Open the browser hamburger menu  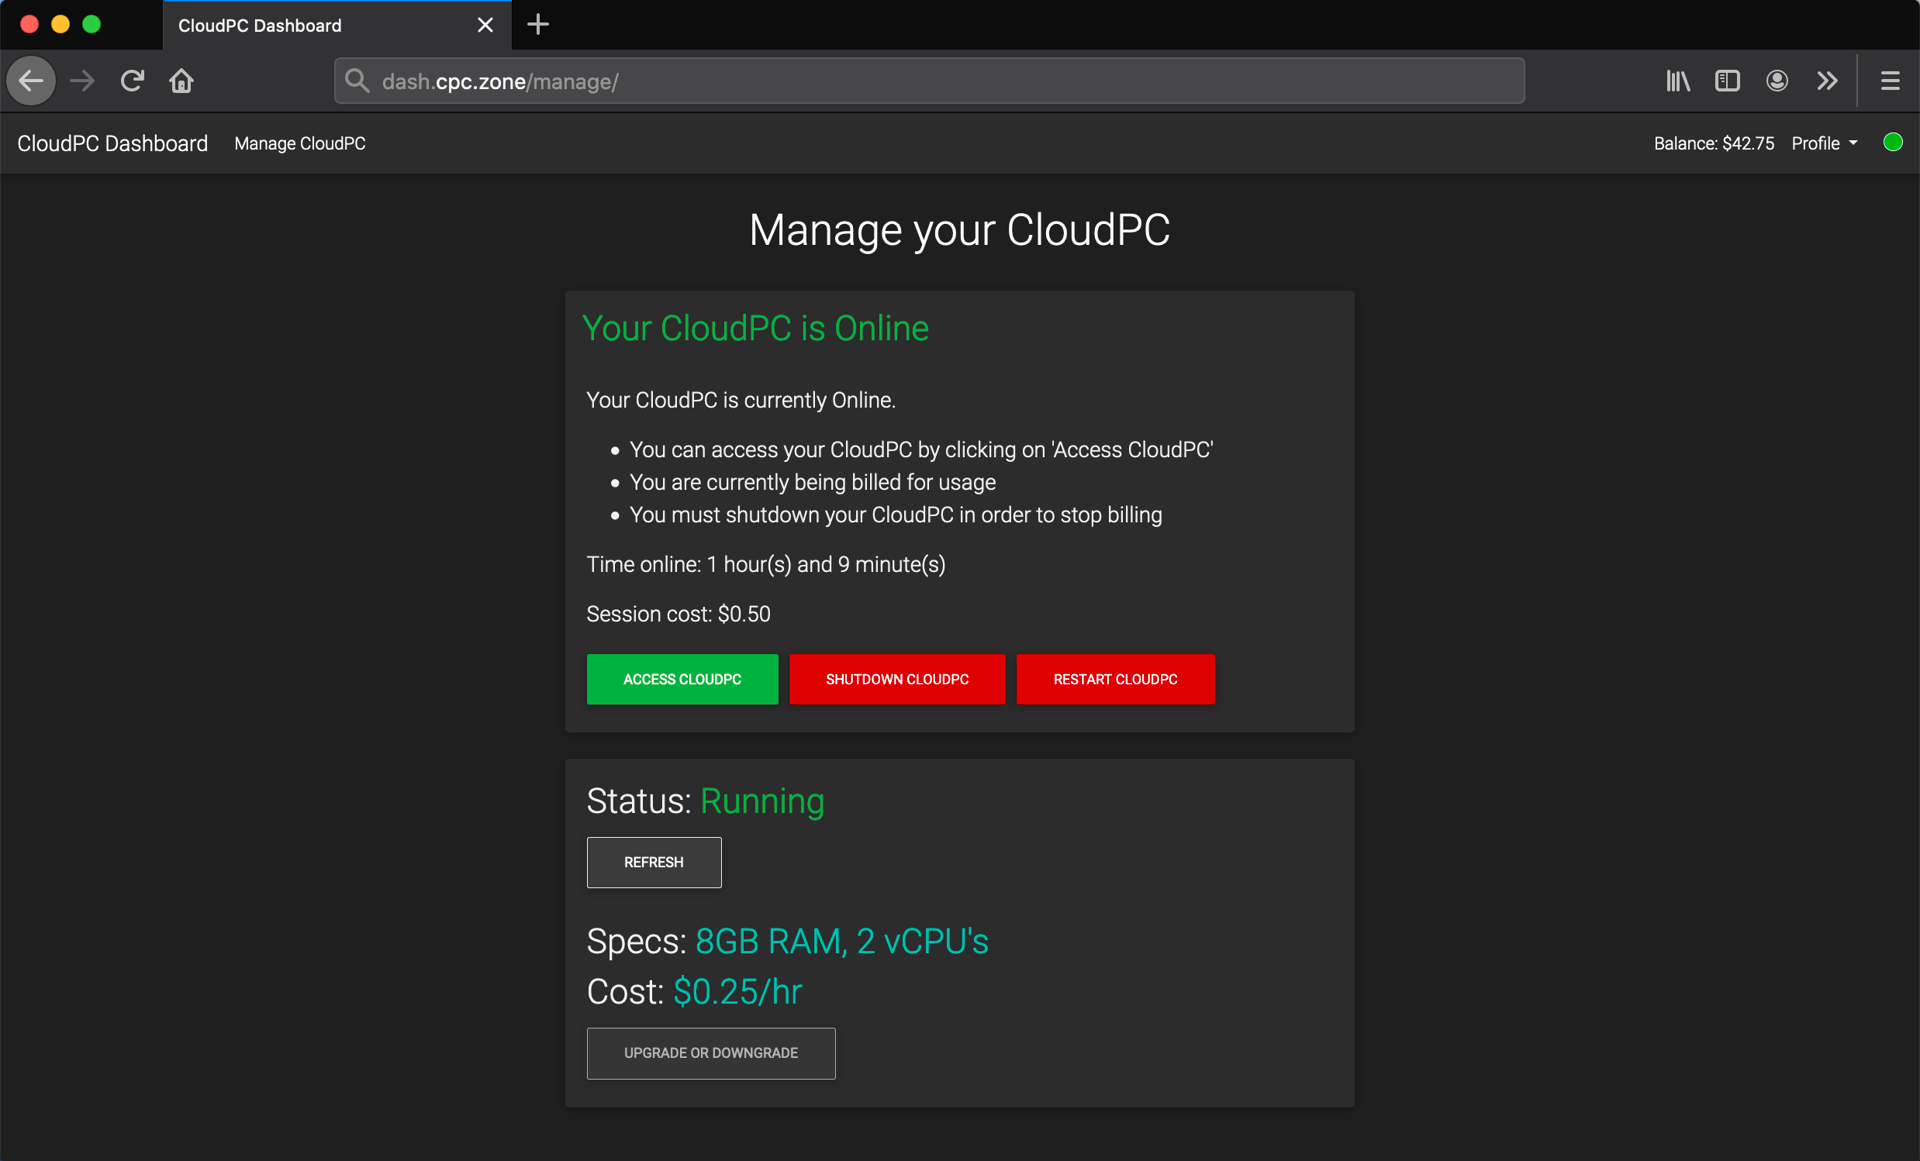pos(1889,81)
